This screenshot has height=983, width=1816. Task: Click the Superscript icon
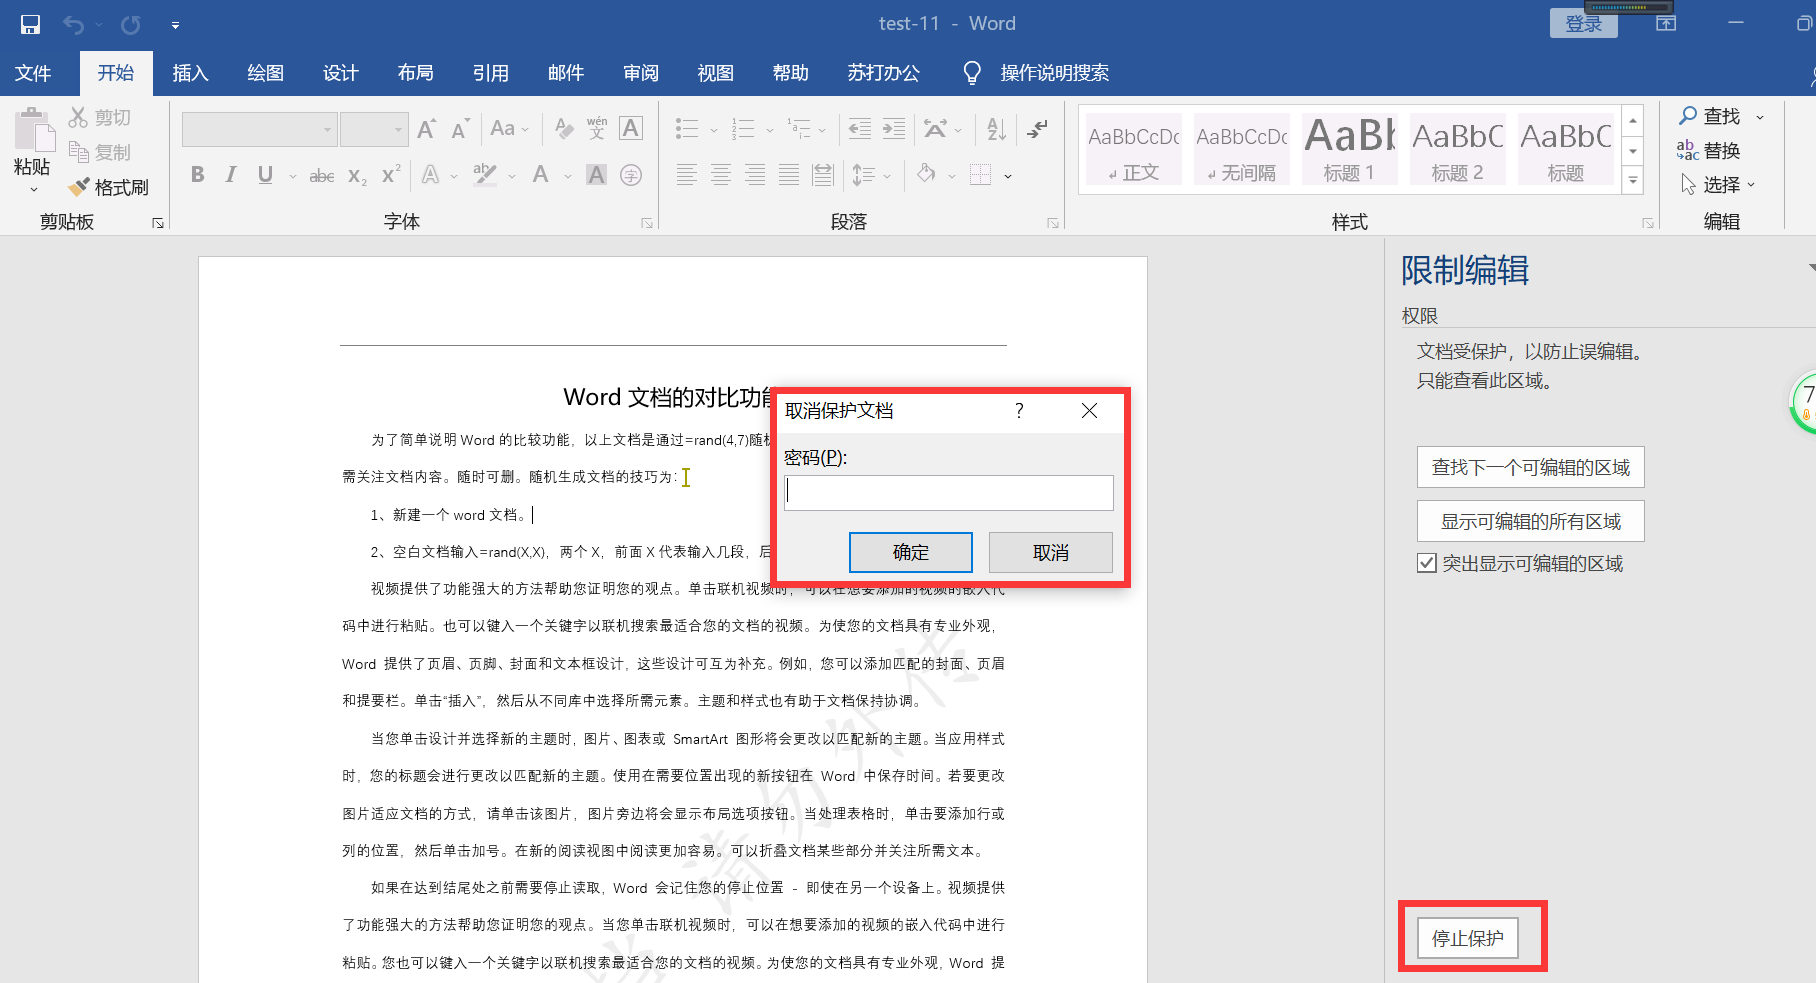point(391,174)
